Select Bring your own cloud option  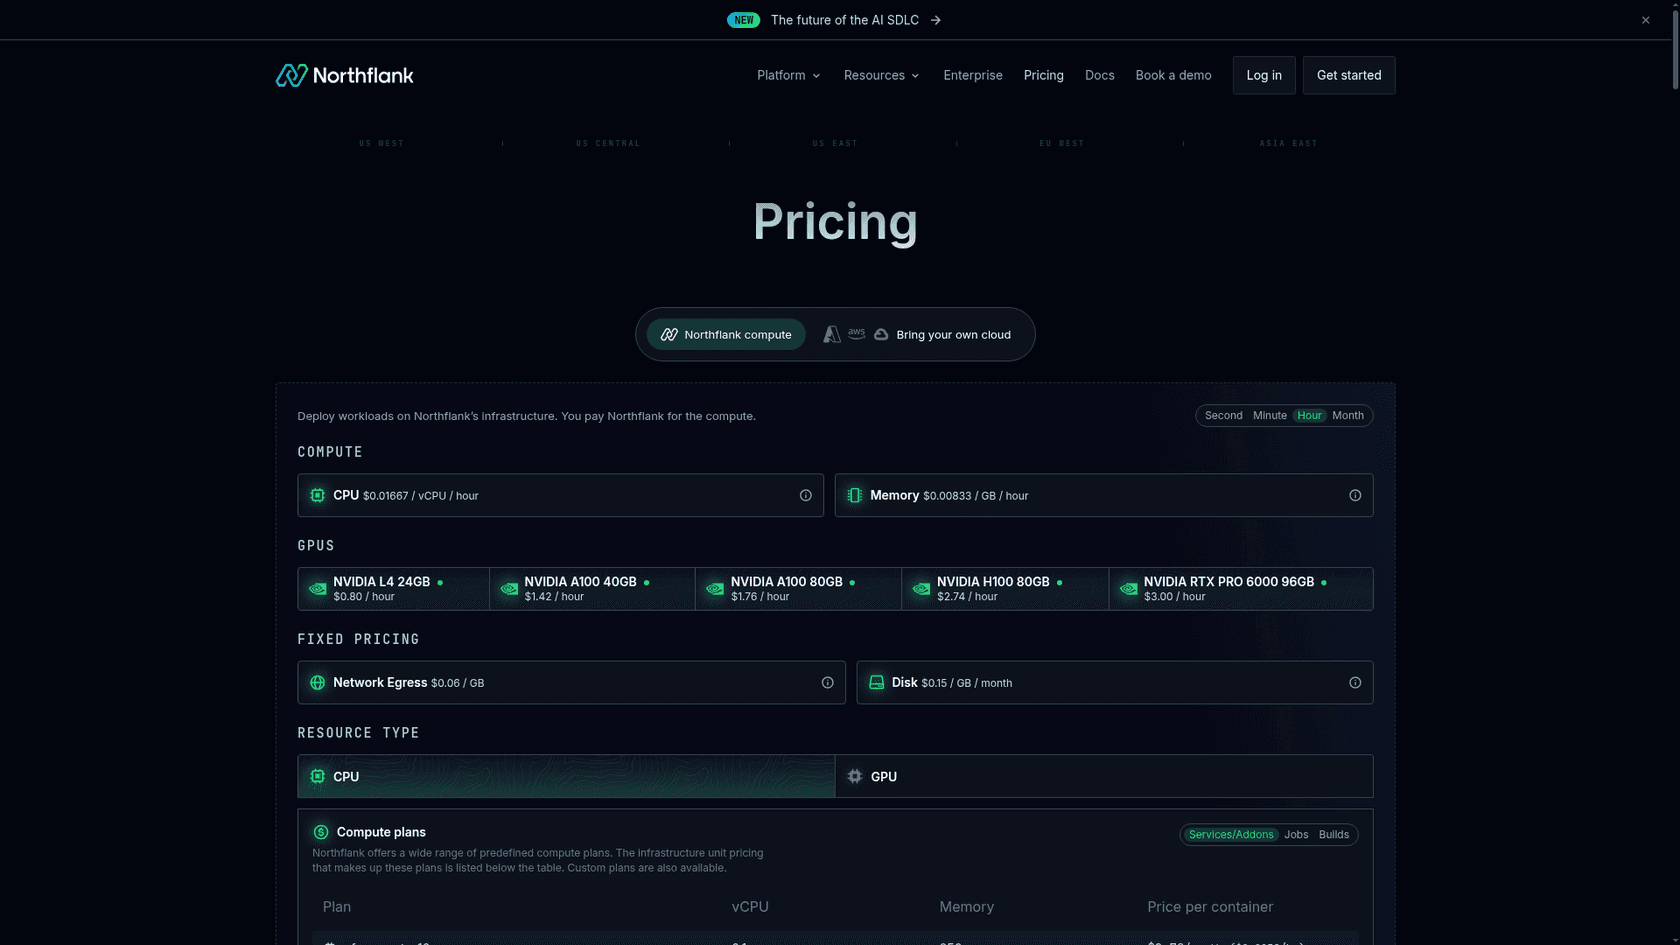tap(917, 335)
